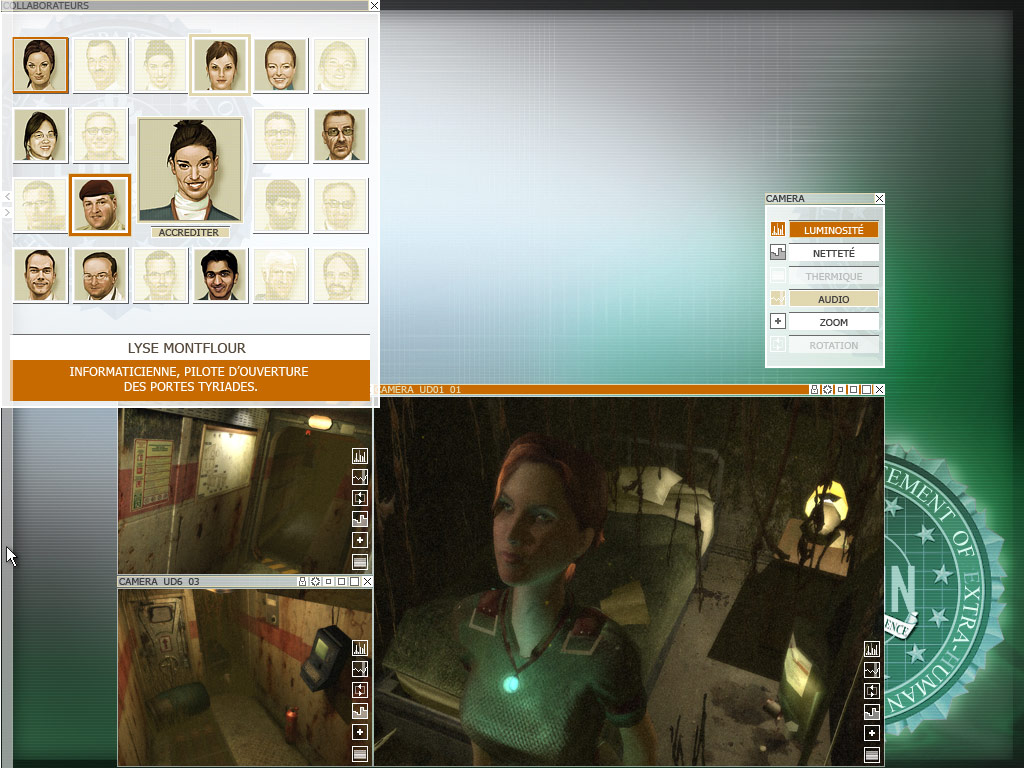
Task: Select bearded collaborator with dark glasses
Action: tap(340, 136)
